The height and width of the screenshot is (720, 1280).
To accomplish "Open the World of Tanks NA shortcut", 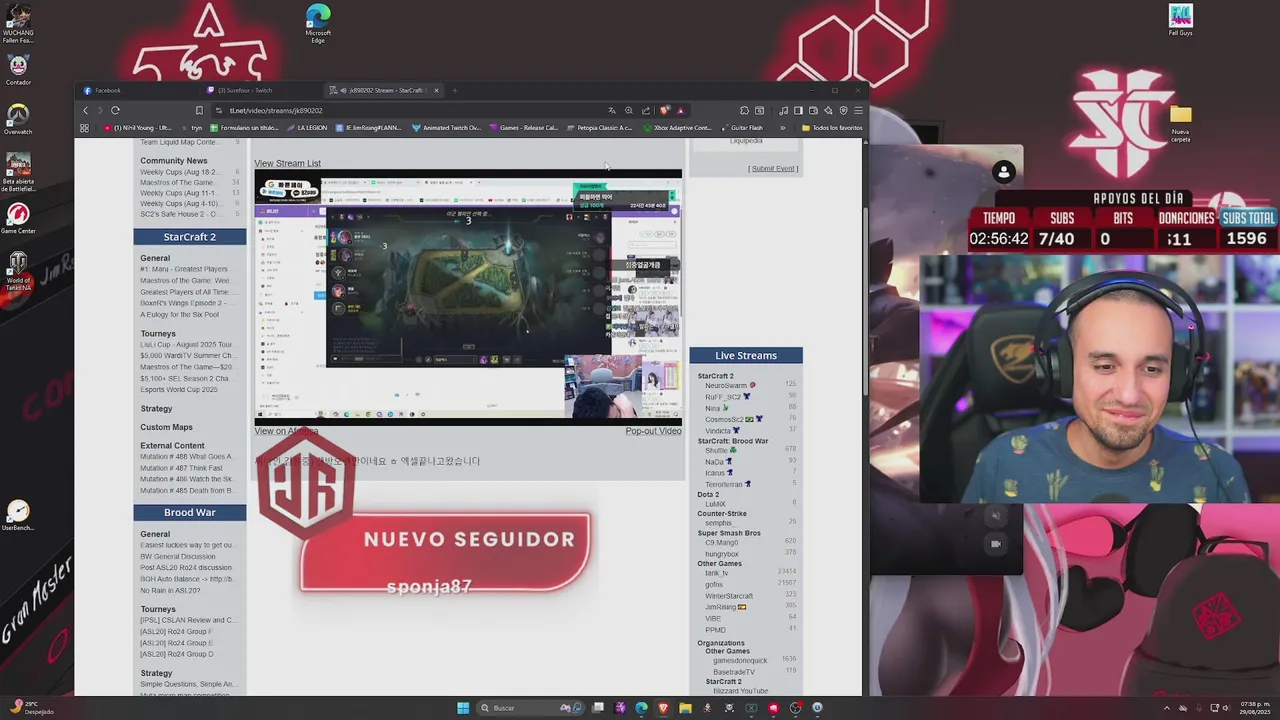I will pos(18,270).
